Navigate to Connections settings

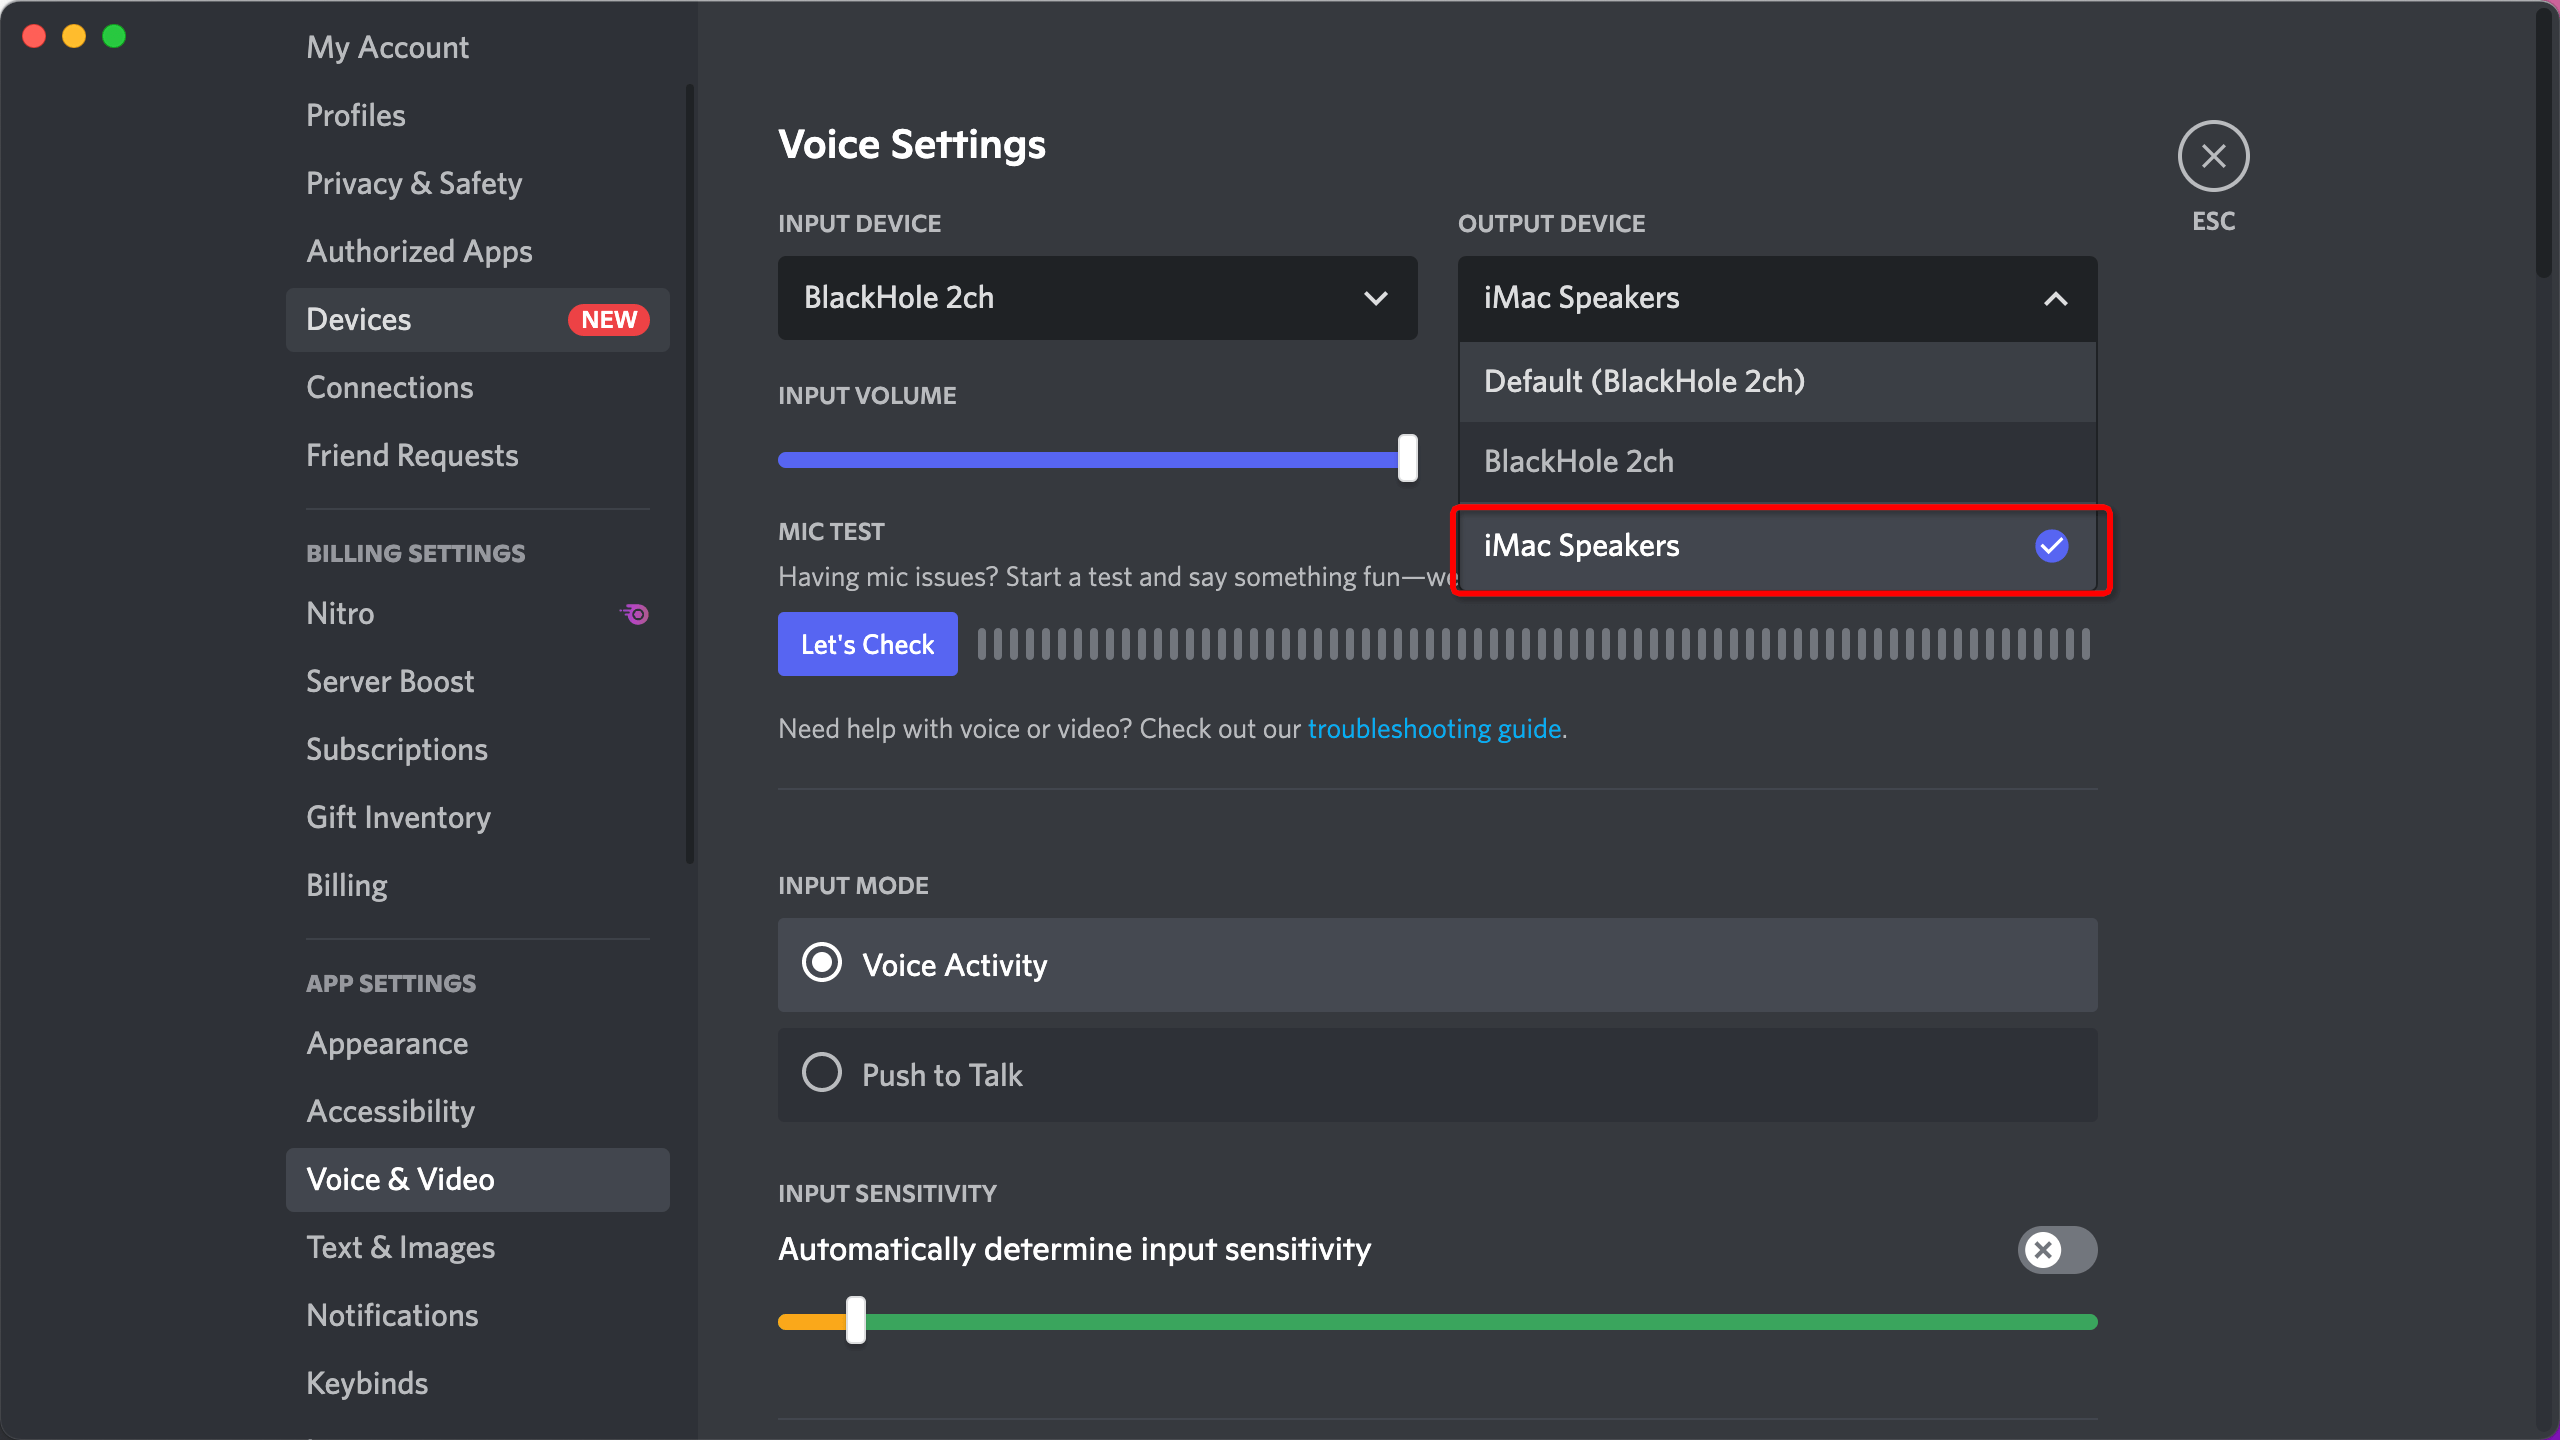tap(389, 385)
